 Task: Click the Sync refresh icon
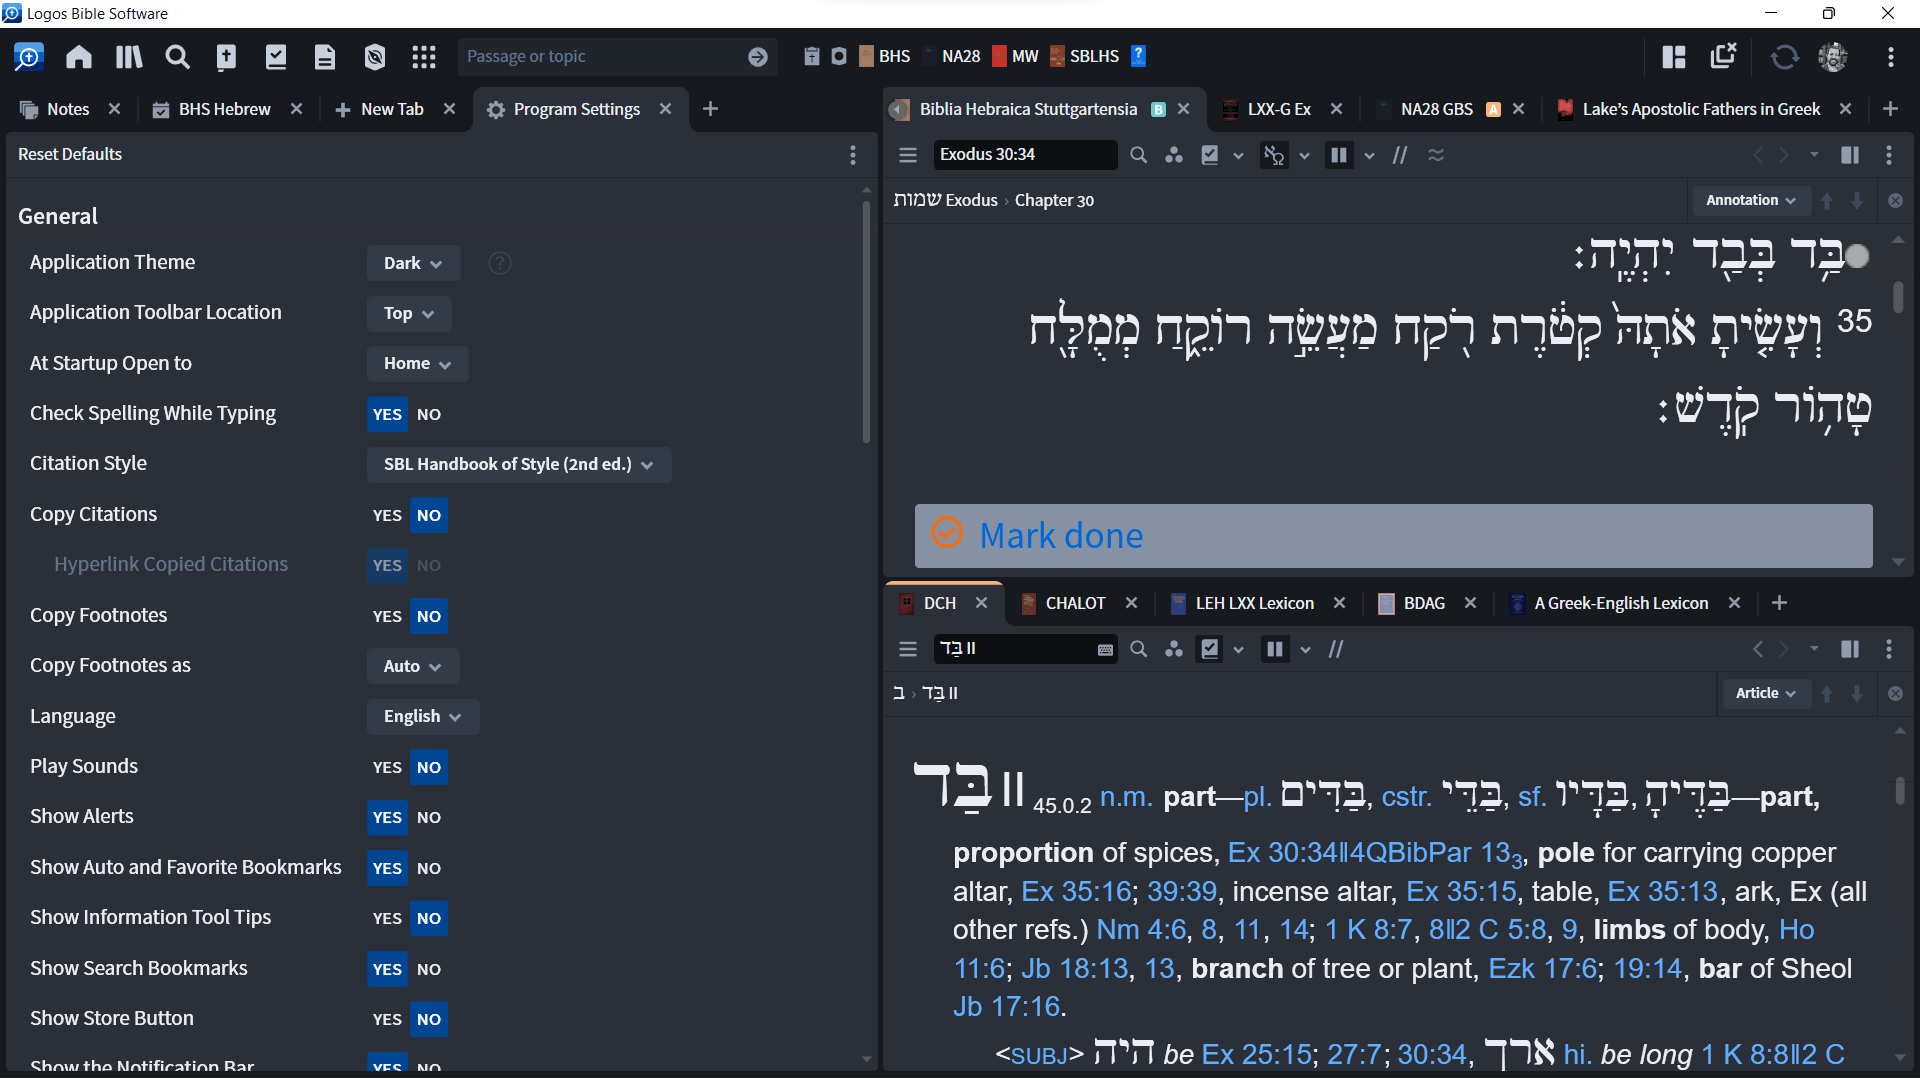tap(1784, 57)
